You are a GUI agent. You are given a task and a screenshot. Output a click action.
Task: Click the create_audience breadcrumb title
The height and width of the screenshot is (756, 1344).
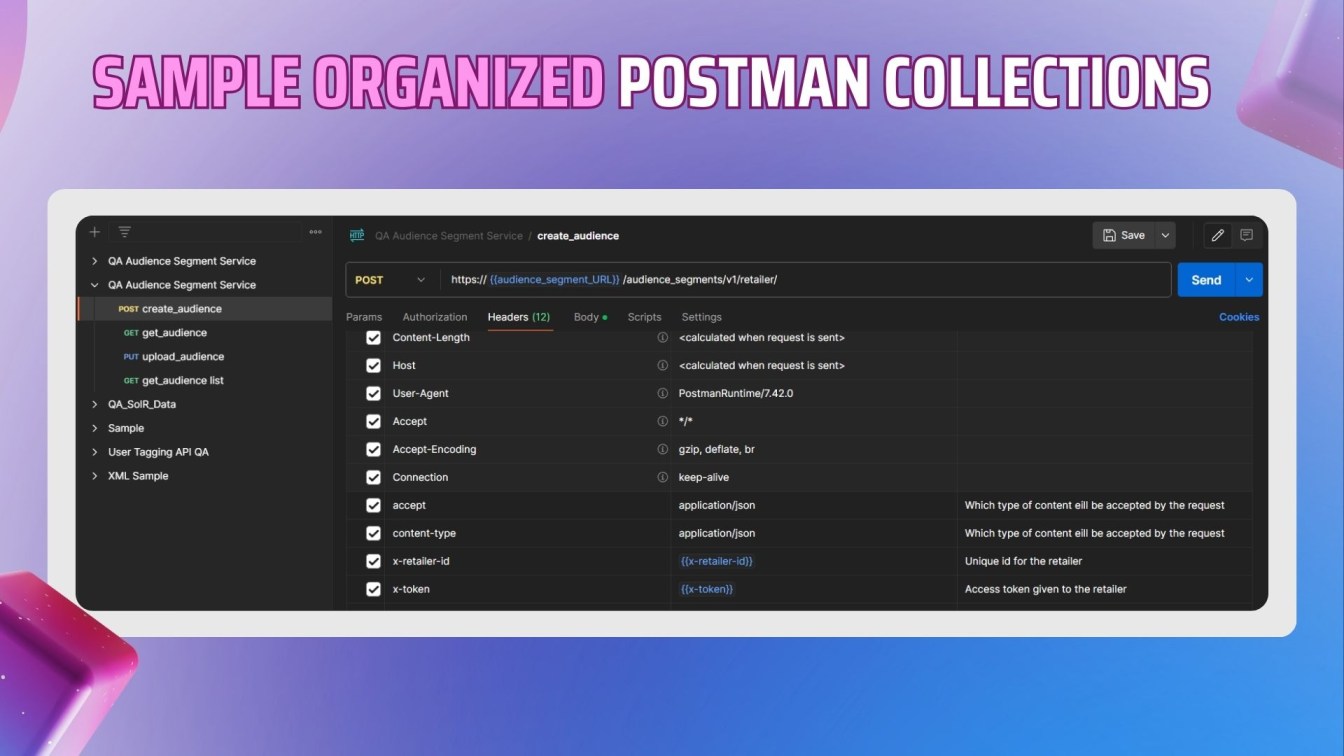(578, 236)
